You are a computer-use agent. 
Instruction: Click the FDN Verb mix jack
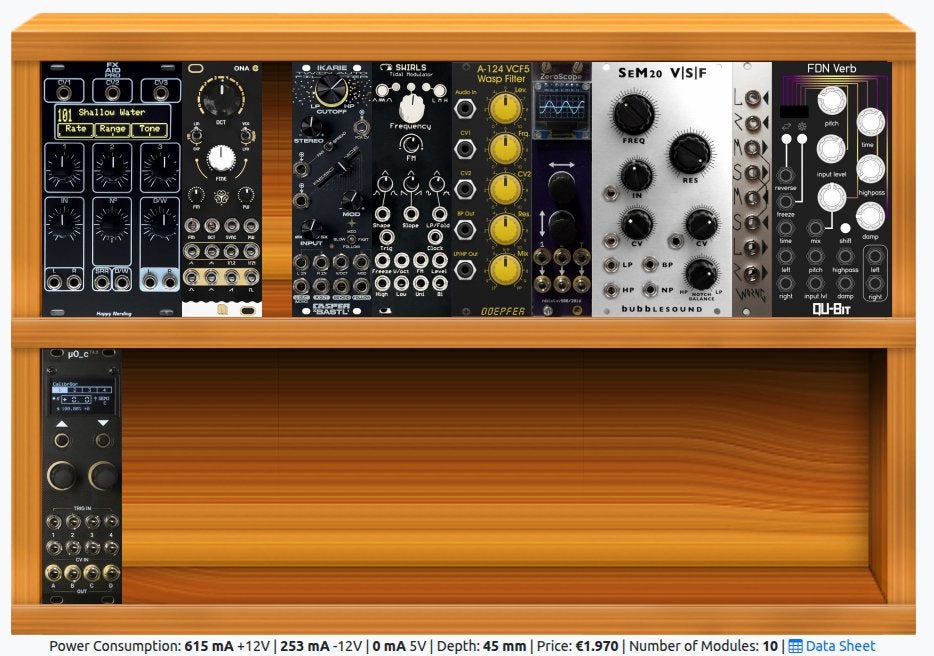point(815,228)
